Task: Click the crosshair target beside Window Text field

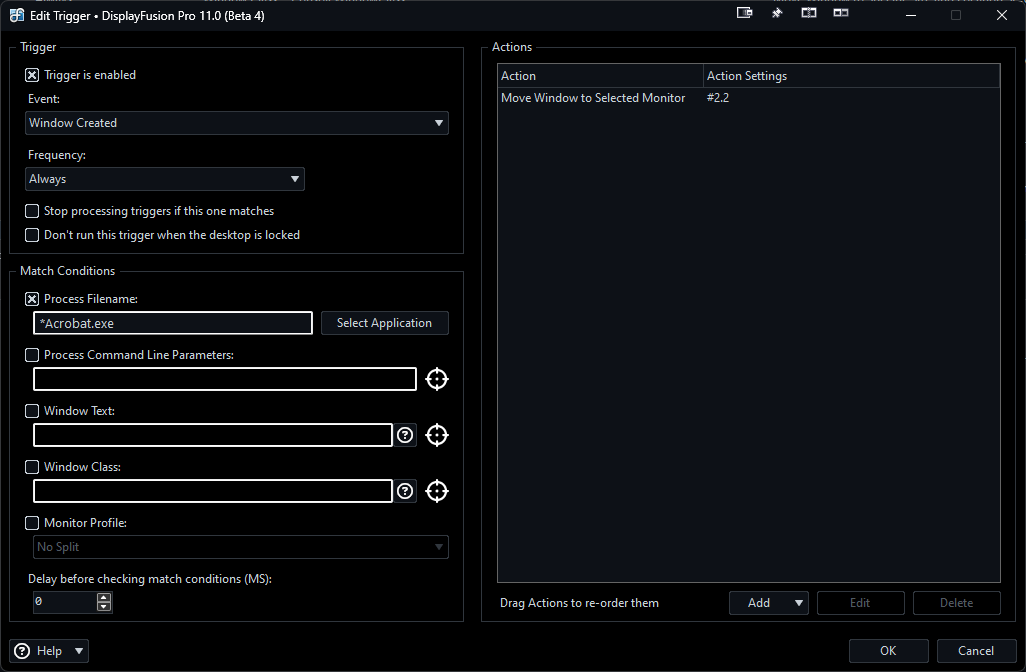Action: (437, 435)
